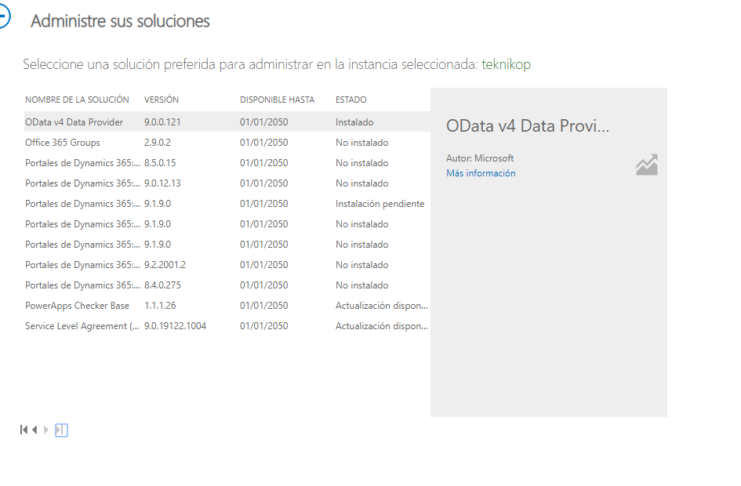Click the Instalado status cell
741x486 pixels.
(354, 122)
